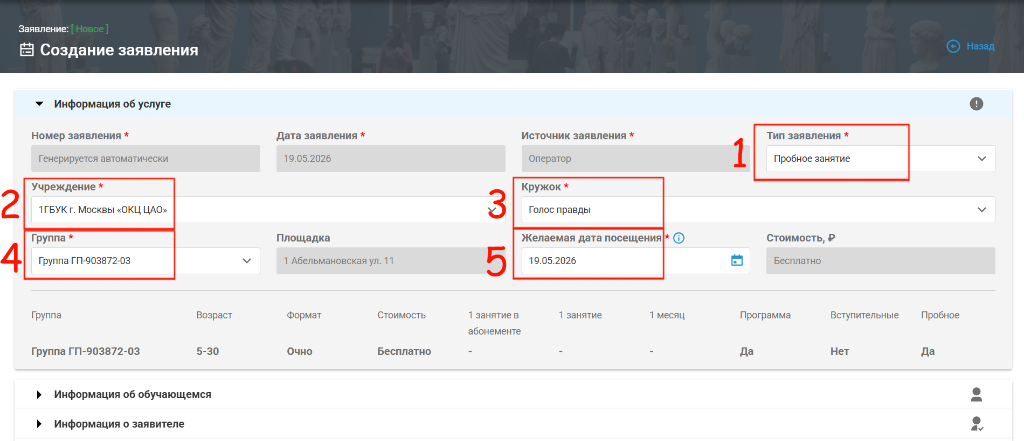This screenshot has width=1024, height=441.
Task: Open the Группа dropdown chevron
Action: coord(247,261)
